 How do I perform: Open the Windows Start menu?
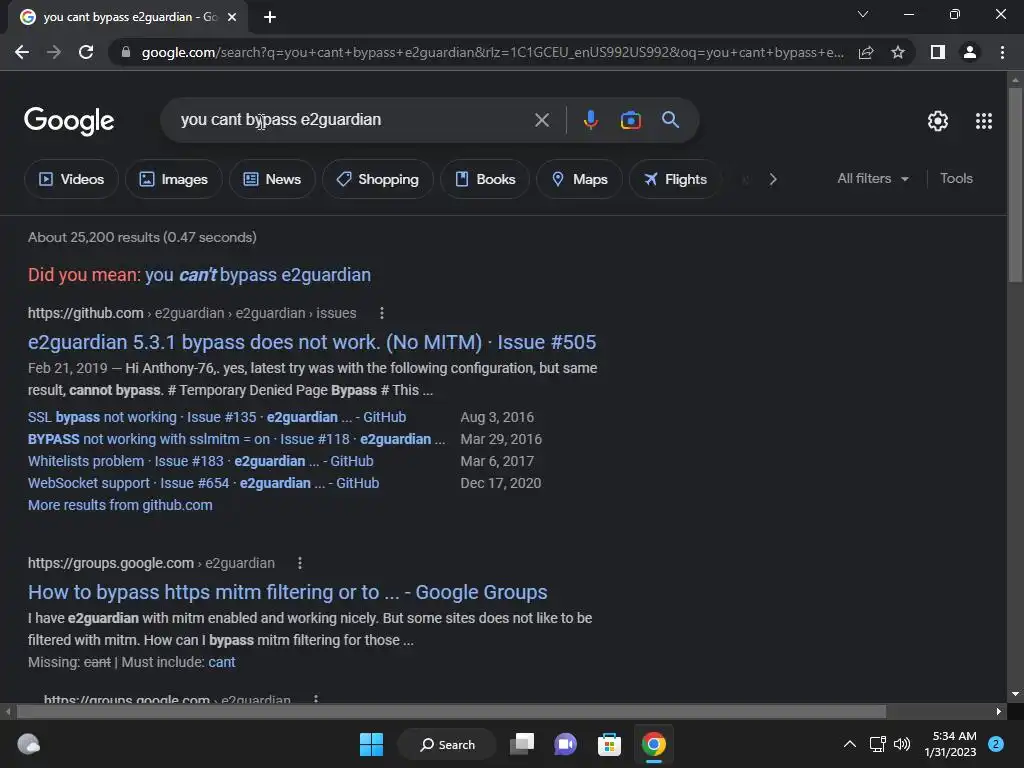coord(372,744)
